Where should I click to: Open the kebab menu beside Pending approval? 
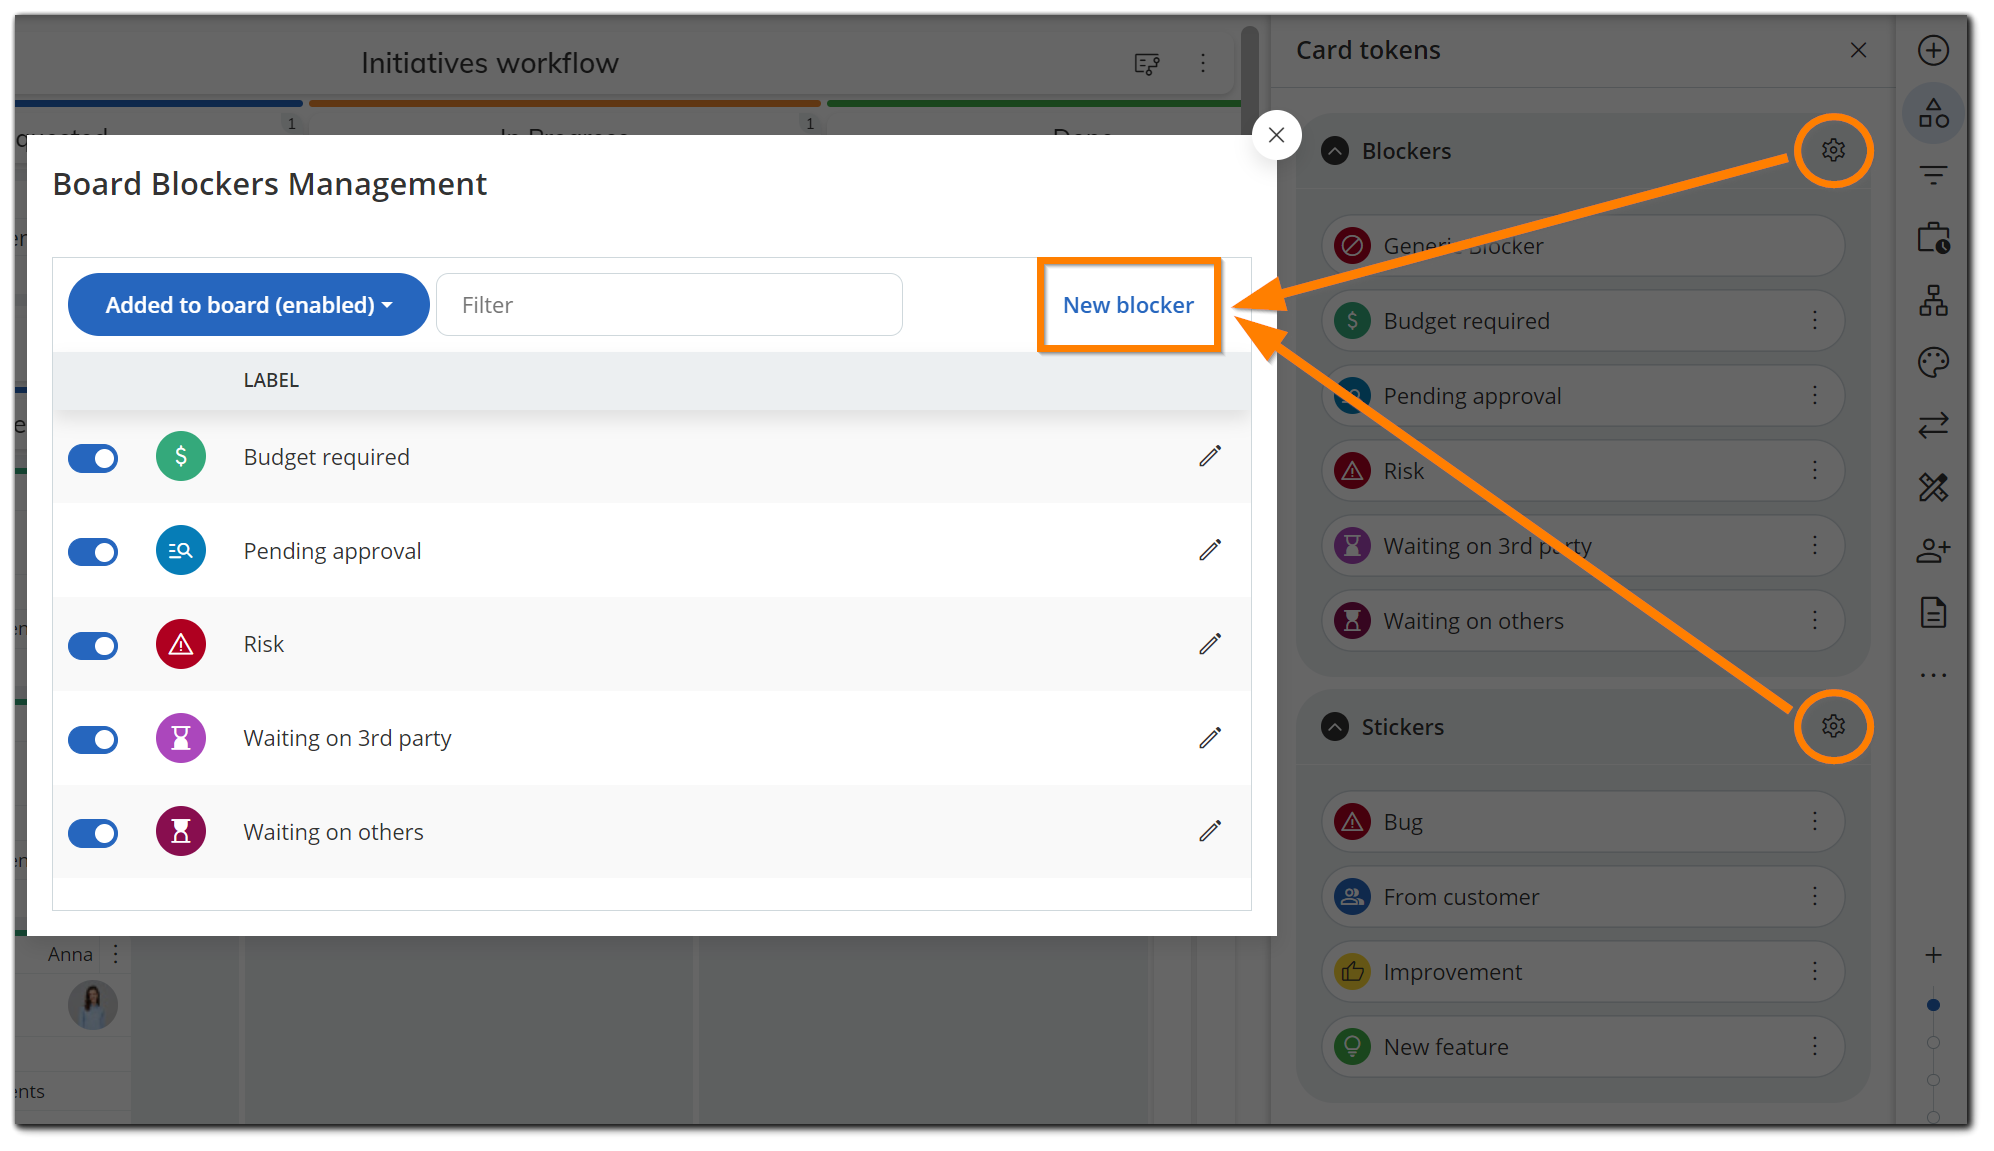tap(1817, 395)
